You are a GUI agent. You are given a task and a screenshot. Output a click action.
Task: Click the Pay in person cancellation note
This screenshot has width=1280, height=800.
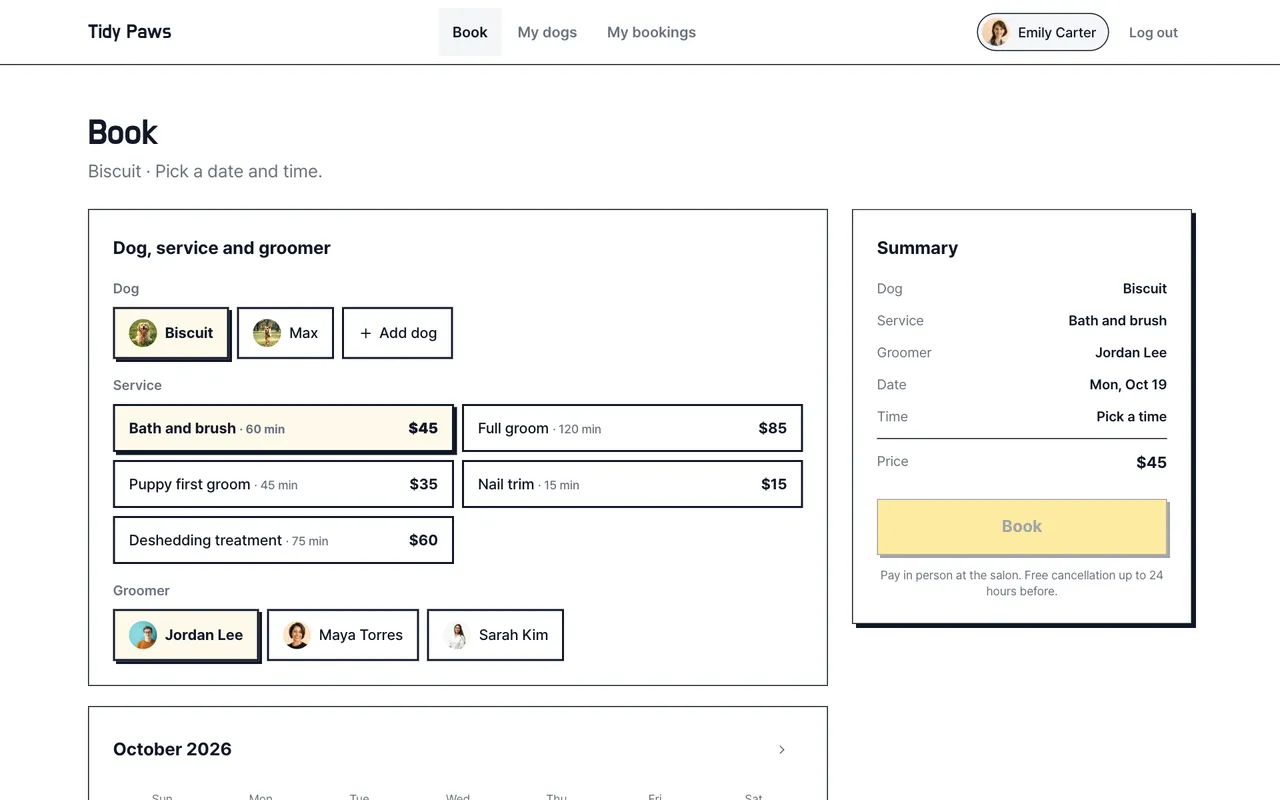1022,583
